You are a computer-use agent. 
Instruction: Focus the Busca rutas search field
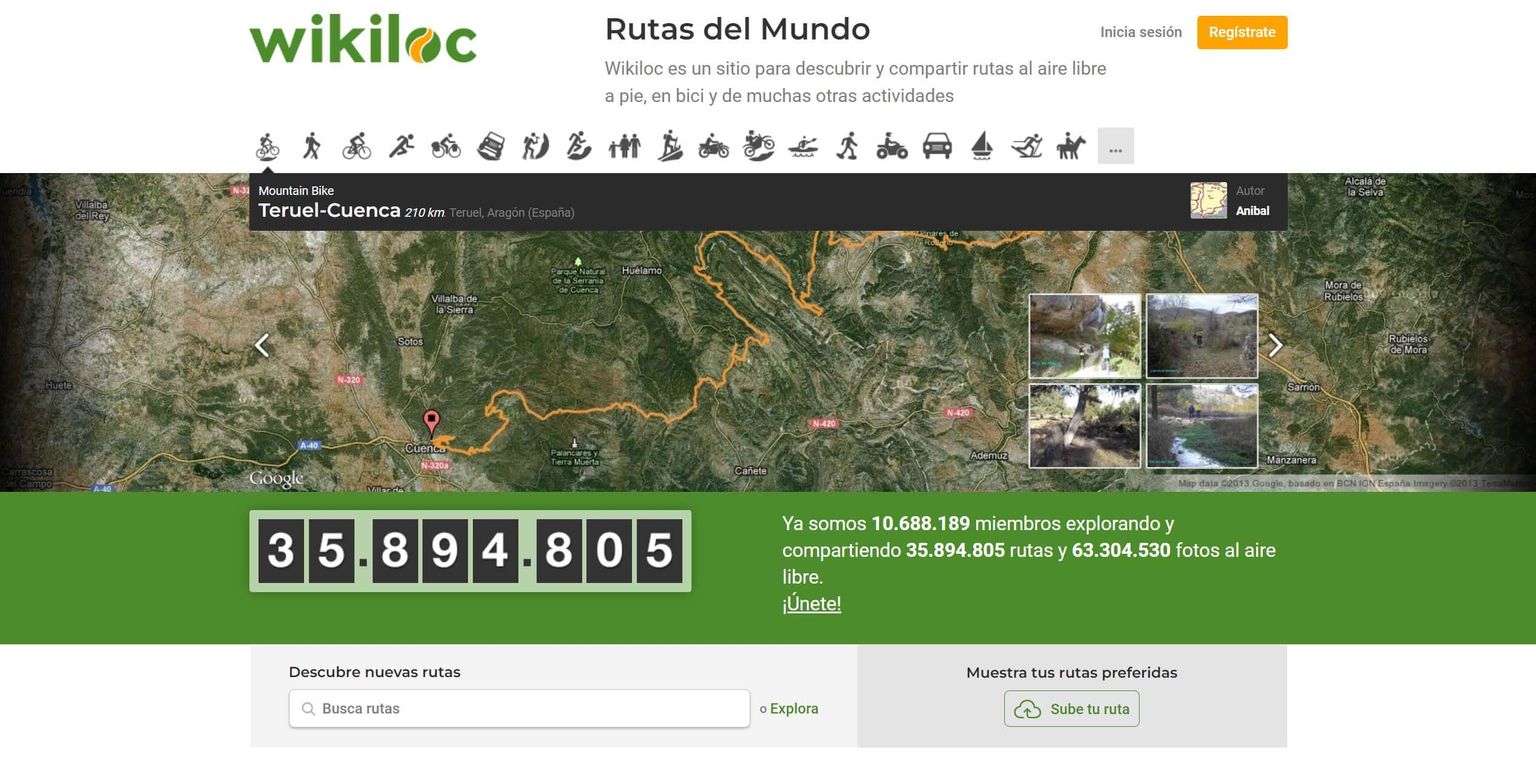point(519,709)
